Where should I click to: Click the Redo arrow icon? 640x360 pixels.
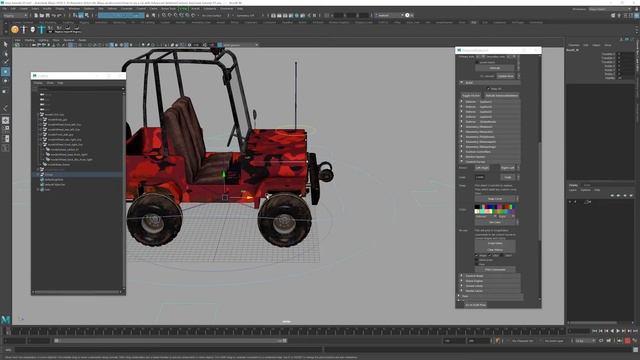(x=59, y=16)
